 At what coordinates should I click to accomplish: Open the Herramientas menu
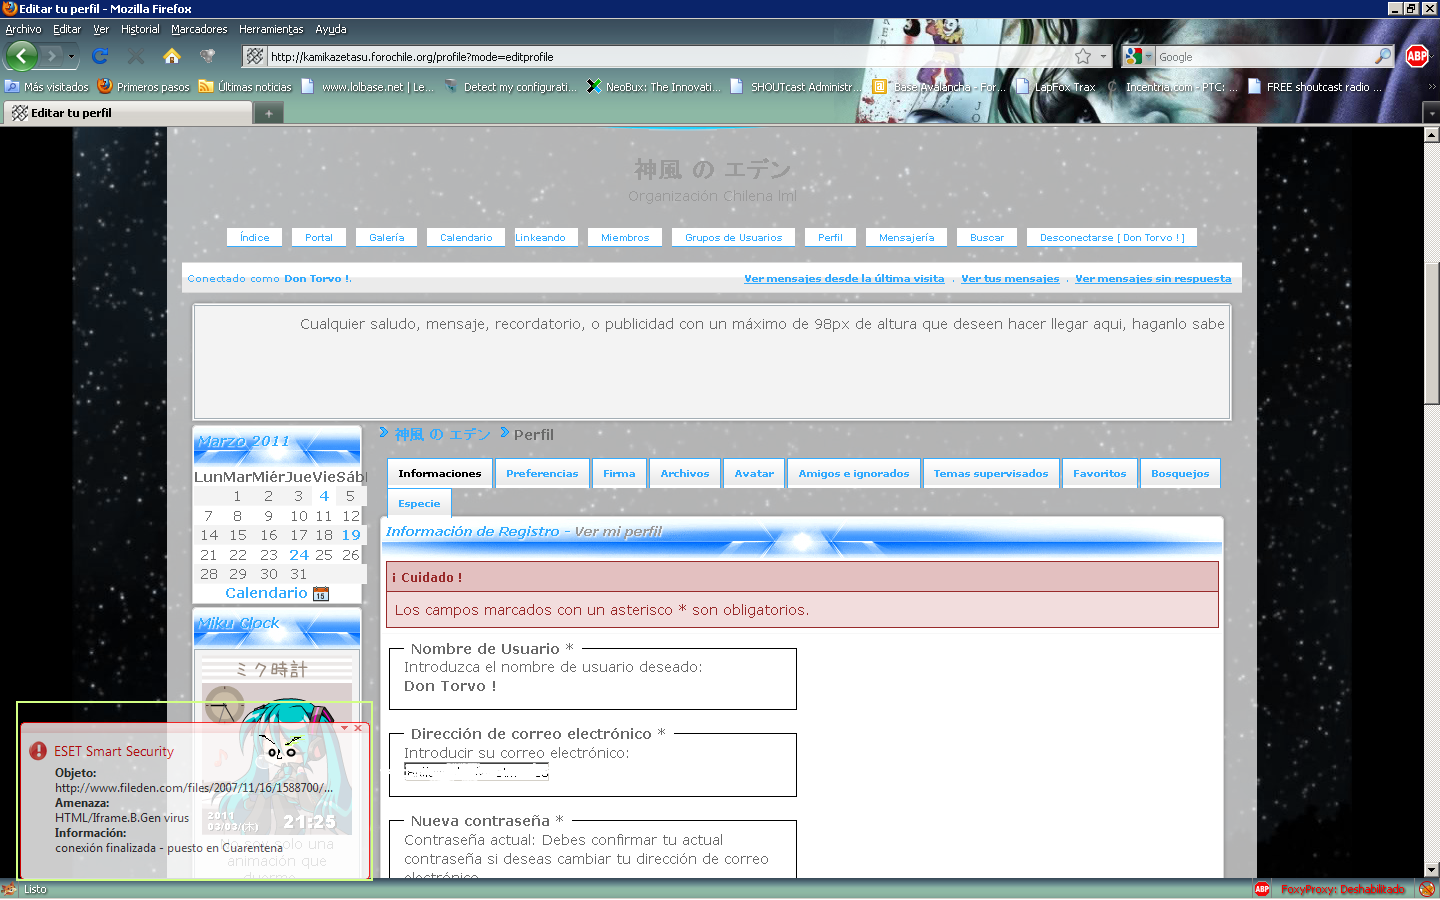pyautogui.click(x=271, y=29)
